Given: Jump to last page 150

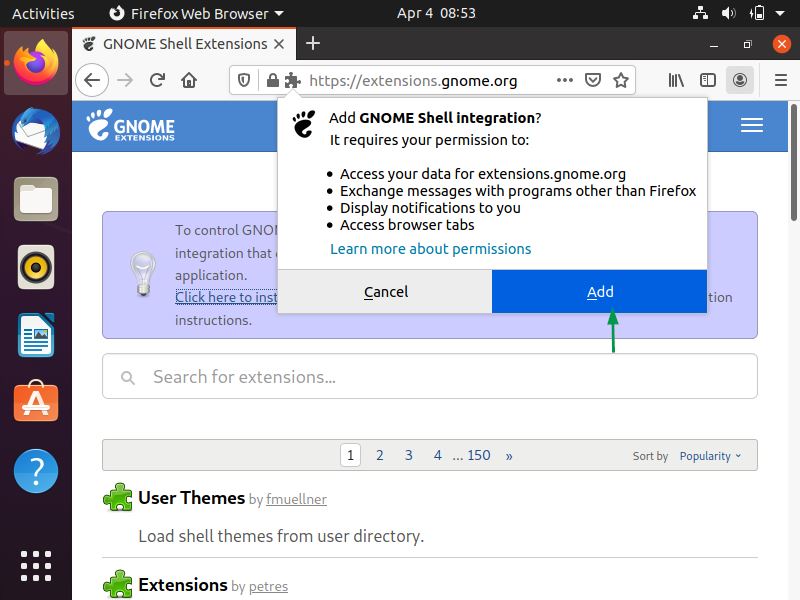Looking at the screenshot, I should [479, 455].
